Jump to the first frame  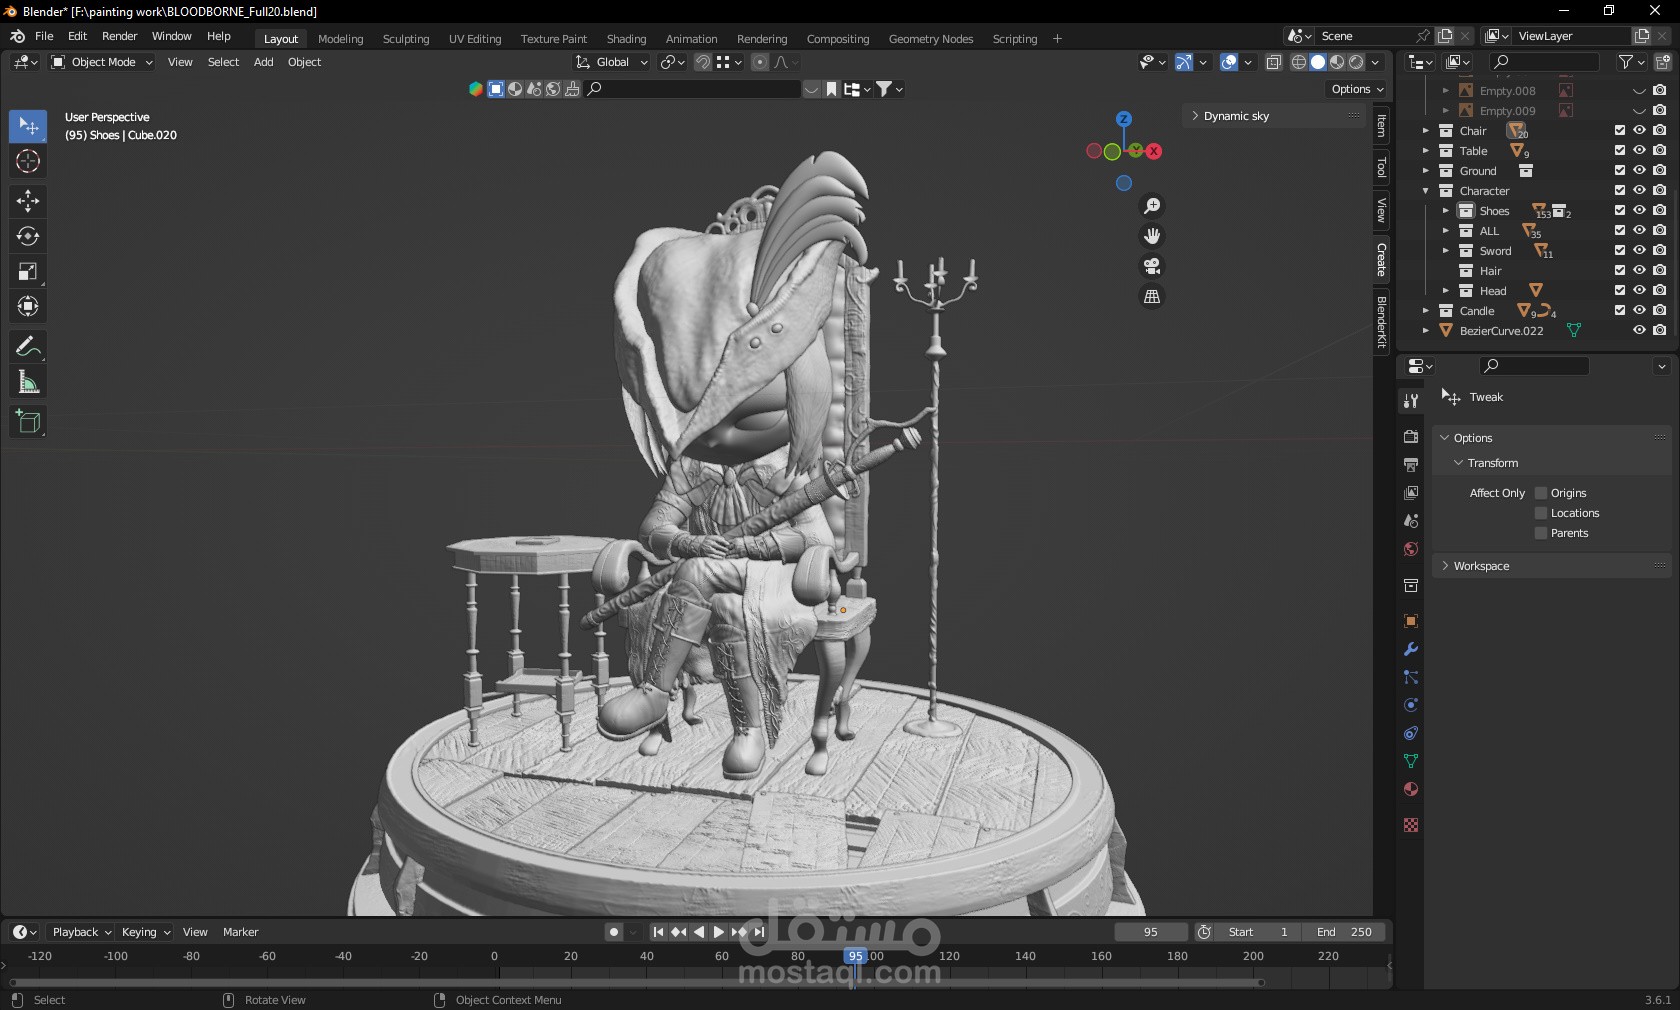[x=658, y=932]
